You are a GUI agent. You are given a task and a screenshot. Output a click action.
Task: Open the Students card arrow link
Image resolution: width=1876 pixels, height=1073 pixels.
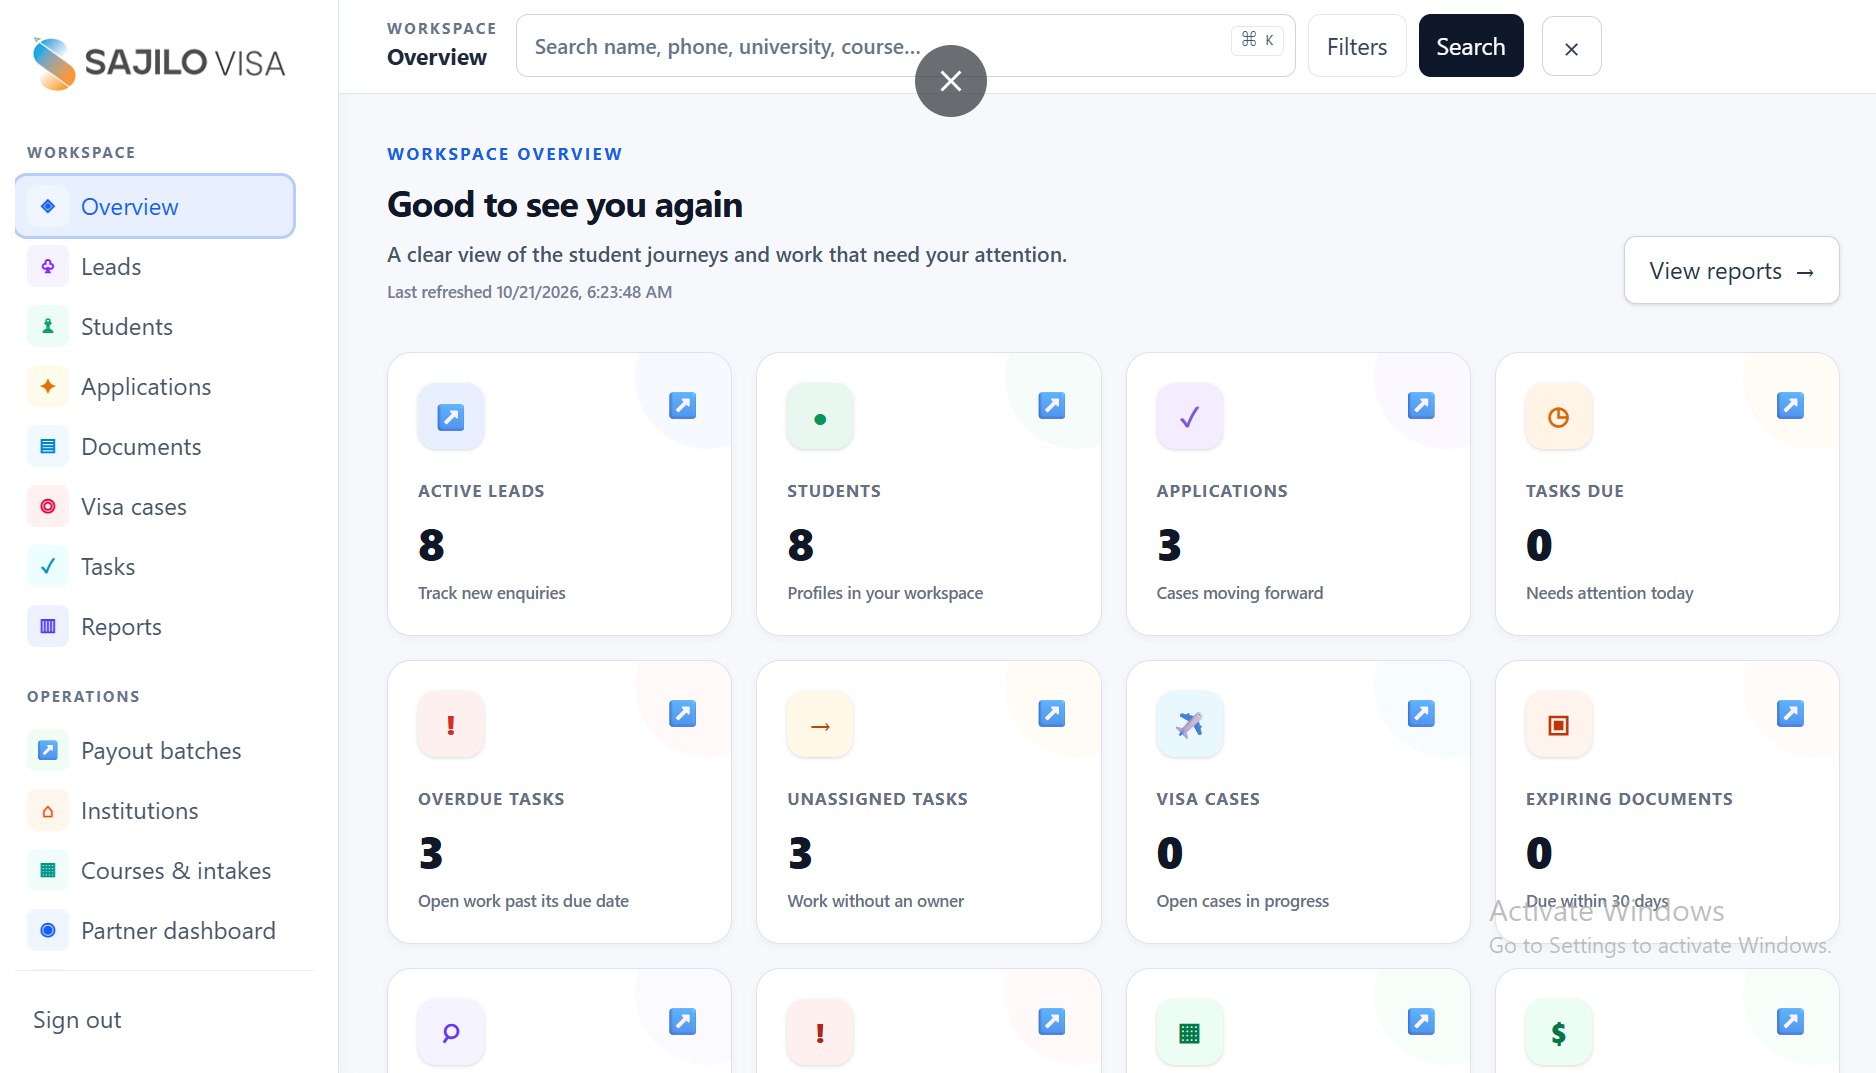click(1051, 405)
